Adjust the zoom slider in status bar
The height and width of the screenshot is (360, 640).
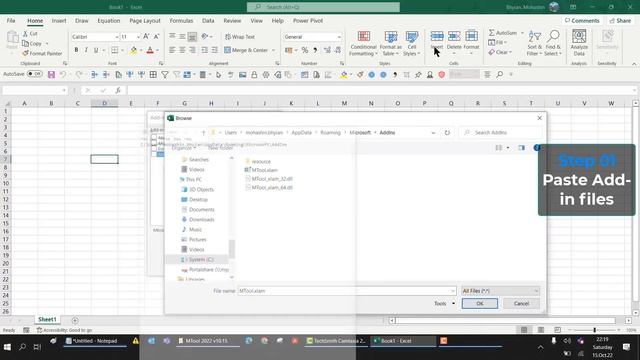coord(594,329)
